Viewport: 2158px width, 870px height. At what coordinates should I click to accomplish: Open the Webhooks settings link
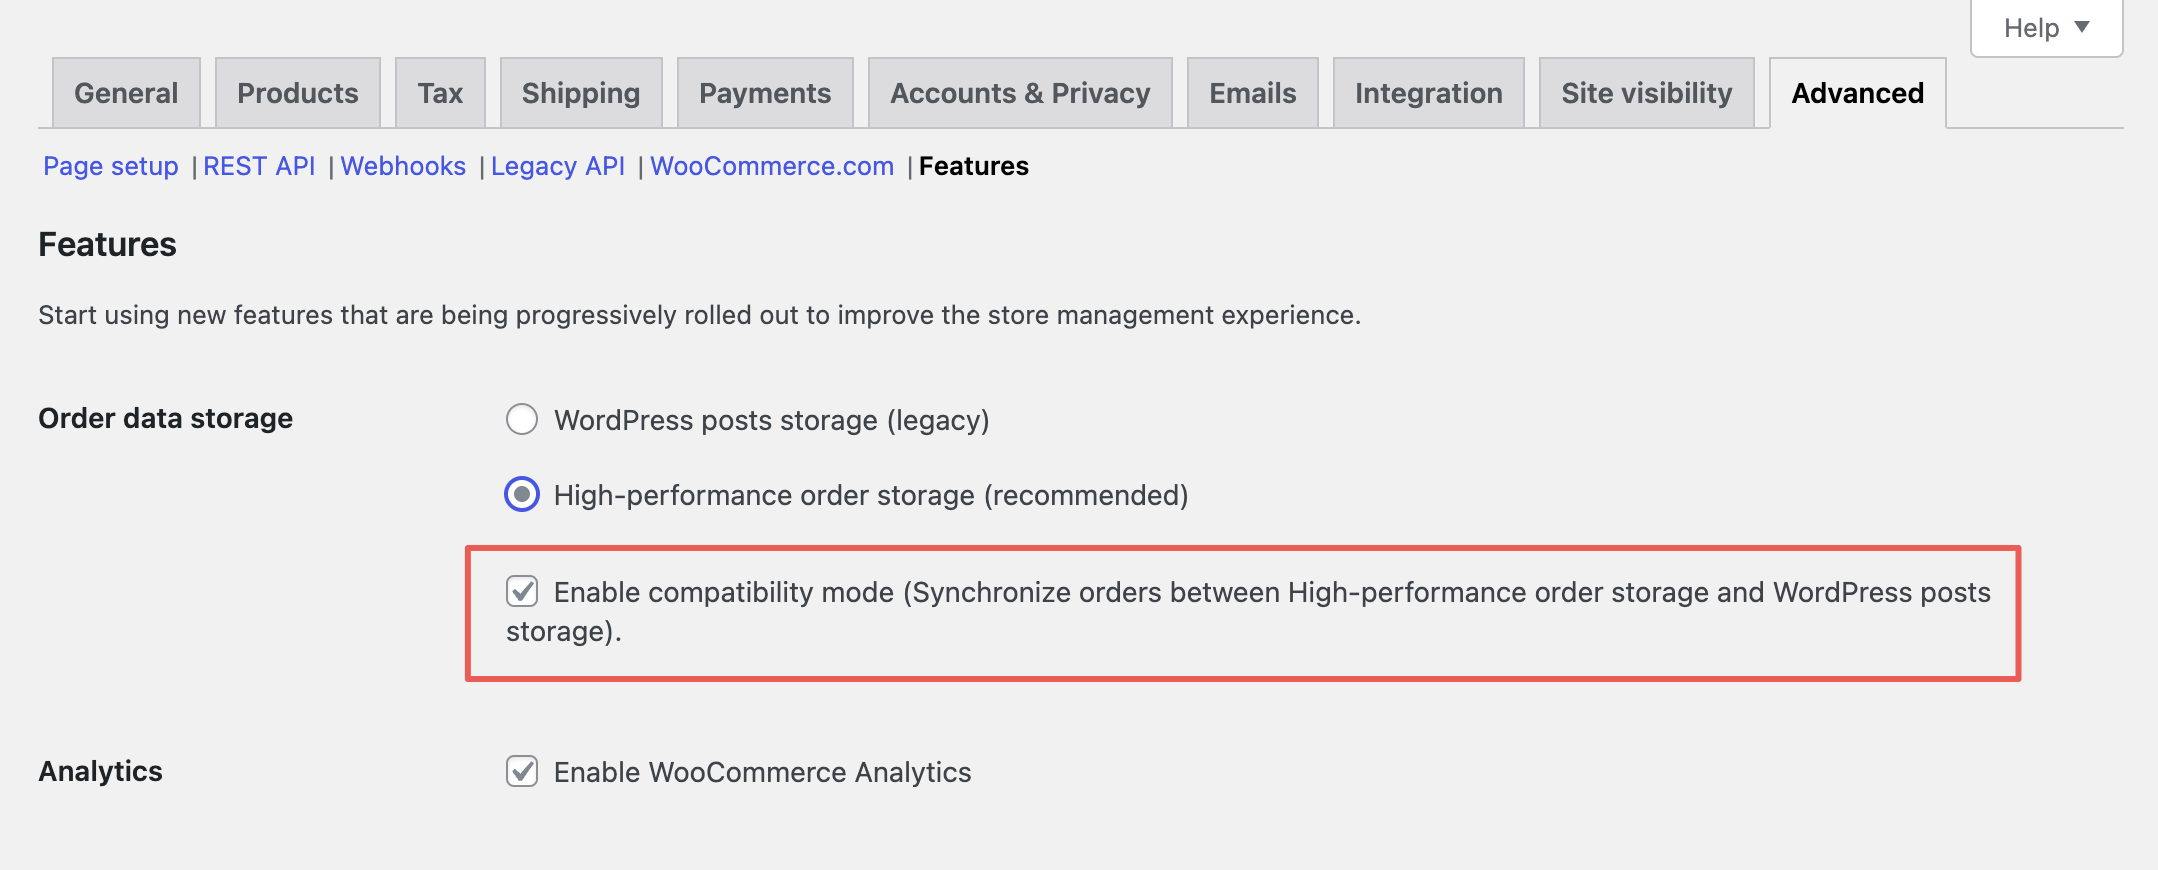tap(403, 166)
